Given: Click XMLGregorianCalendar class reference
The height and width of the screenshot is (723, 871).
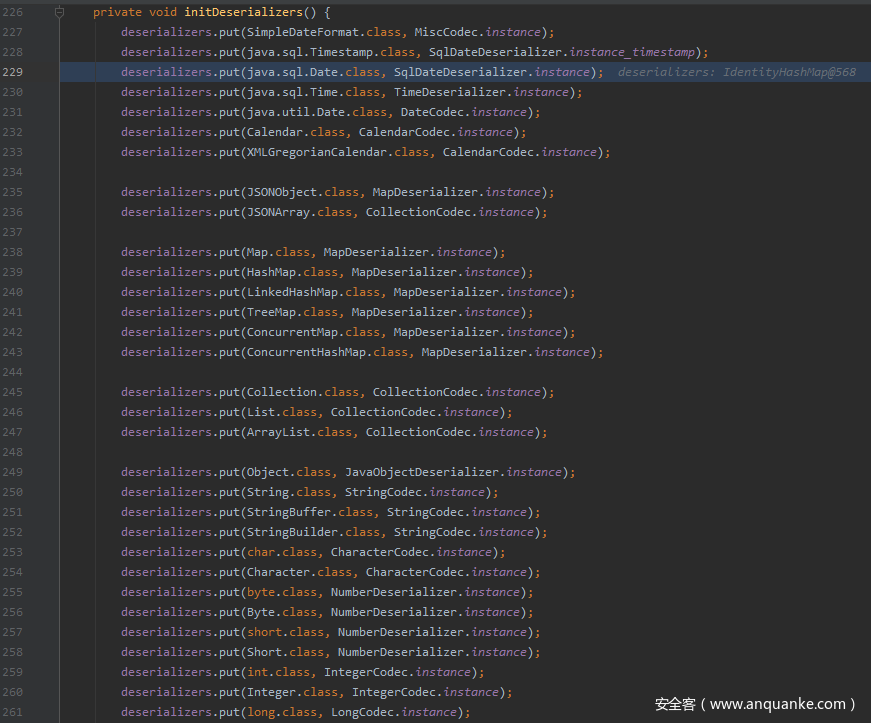Looking at the screenshot, I should [x=316, y=152].
